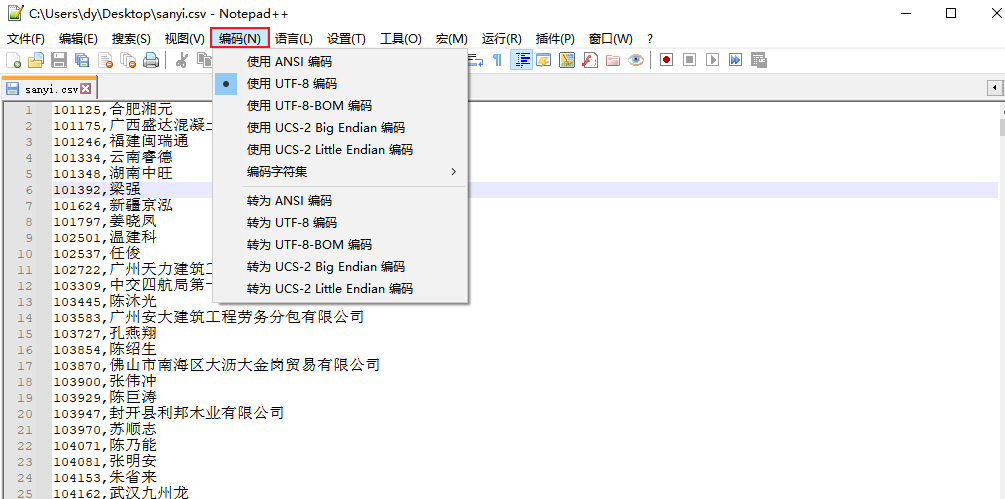
Task: Run macro multiple times icon
Action: coord(735,60)
